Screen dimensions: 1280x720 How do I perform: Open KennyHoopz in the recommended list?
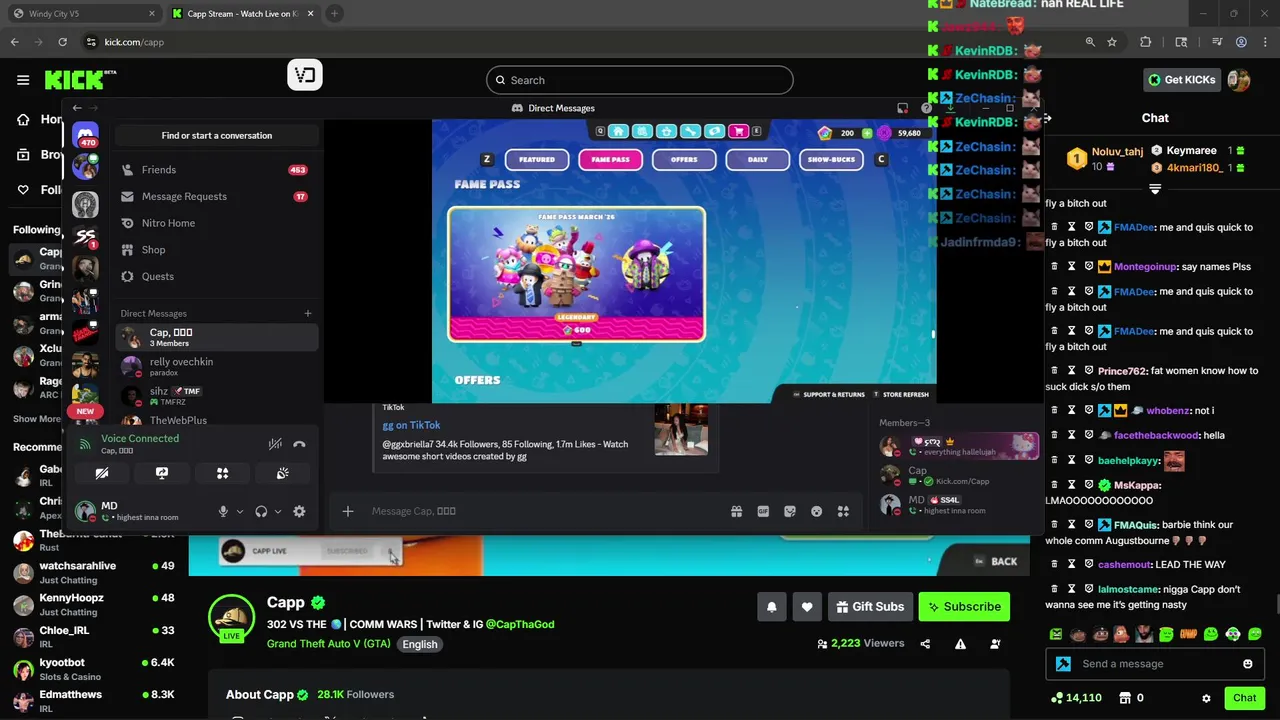94,604
